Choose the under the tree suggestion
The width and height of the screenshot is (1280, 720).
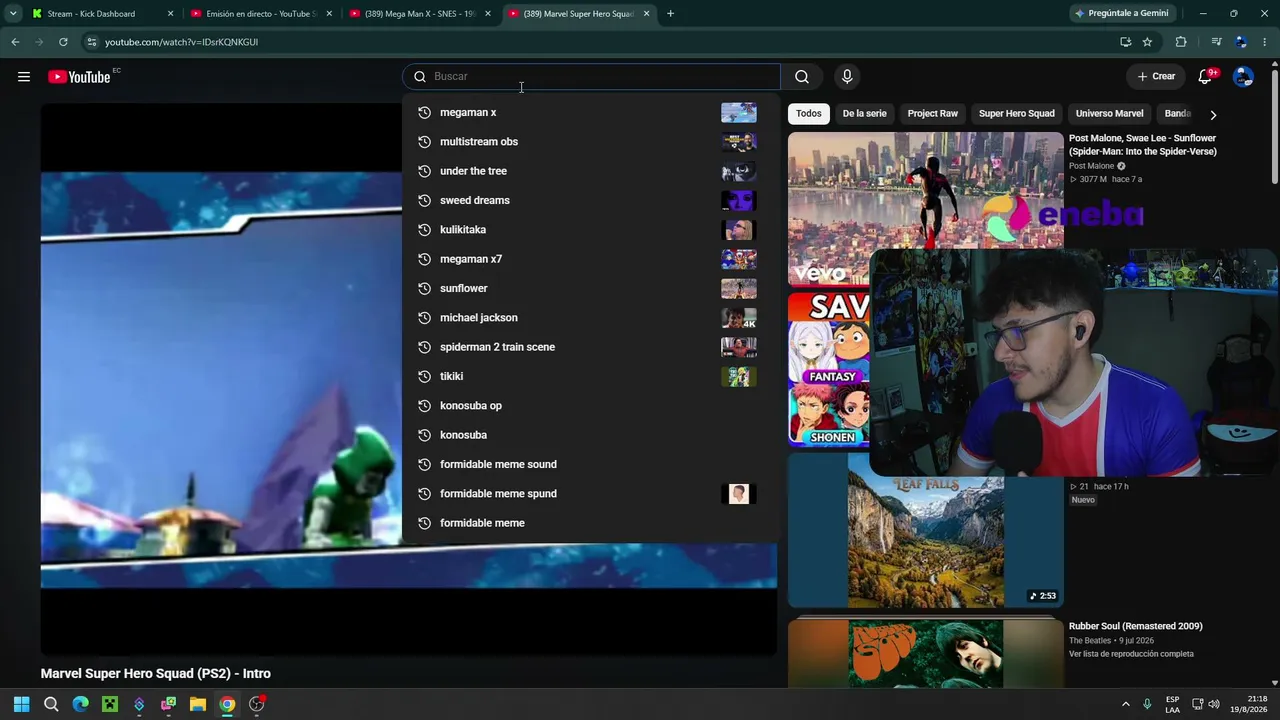click(590, 171)
